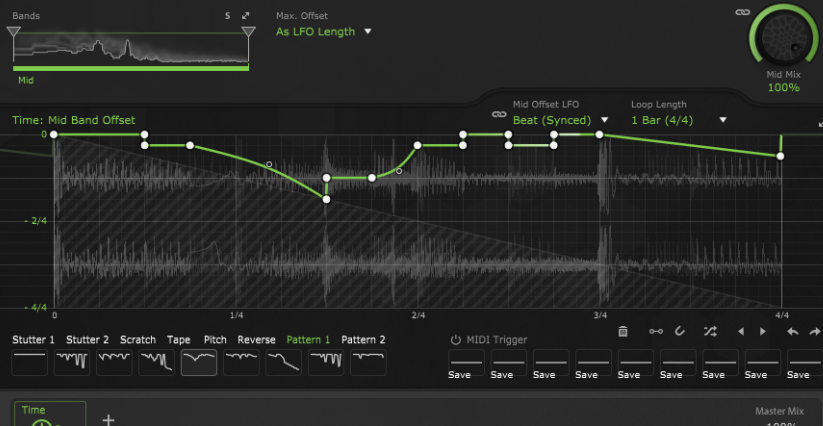The width and height of the screenshot is (823, 426).
Task: Switch to the Stutter 2 pattern tab
Action: point(87,339)
